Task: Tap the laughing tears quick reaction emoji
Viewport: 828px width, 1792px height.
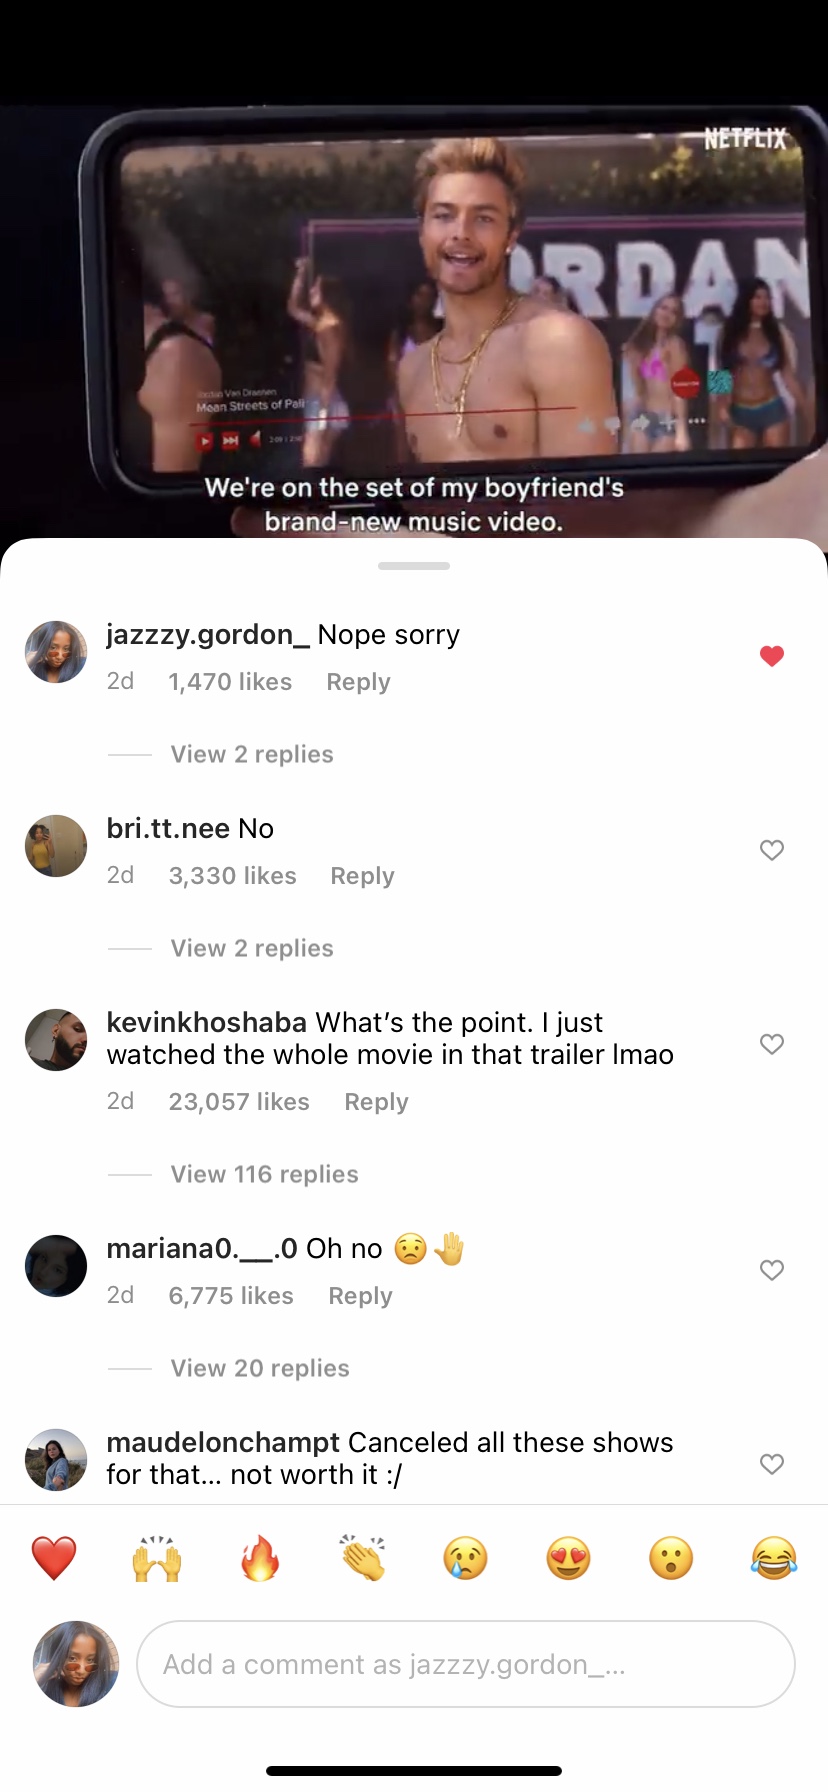Action: pos(774,1558)
